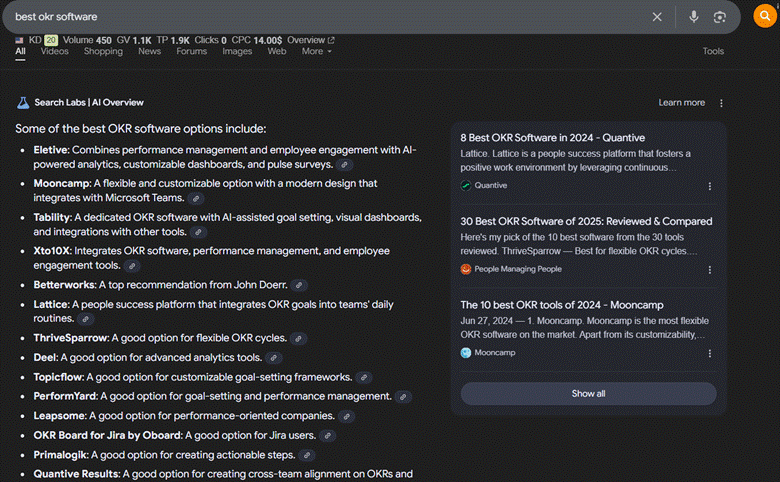The height and width of the screenshot is (482, 780).
Task: Click the 'Search Labs | AI Overview' heading
Action: click(x=89, y=102)
